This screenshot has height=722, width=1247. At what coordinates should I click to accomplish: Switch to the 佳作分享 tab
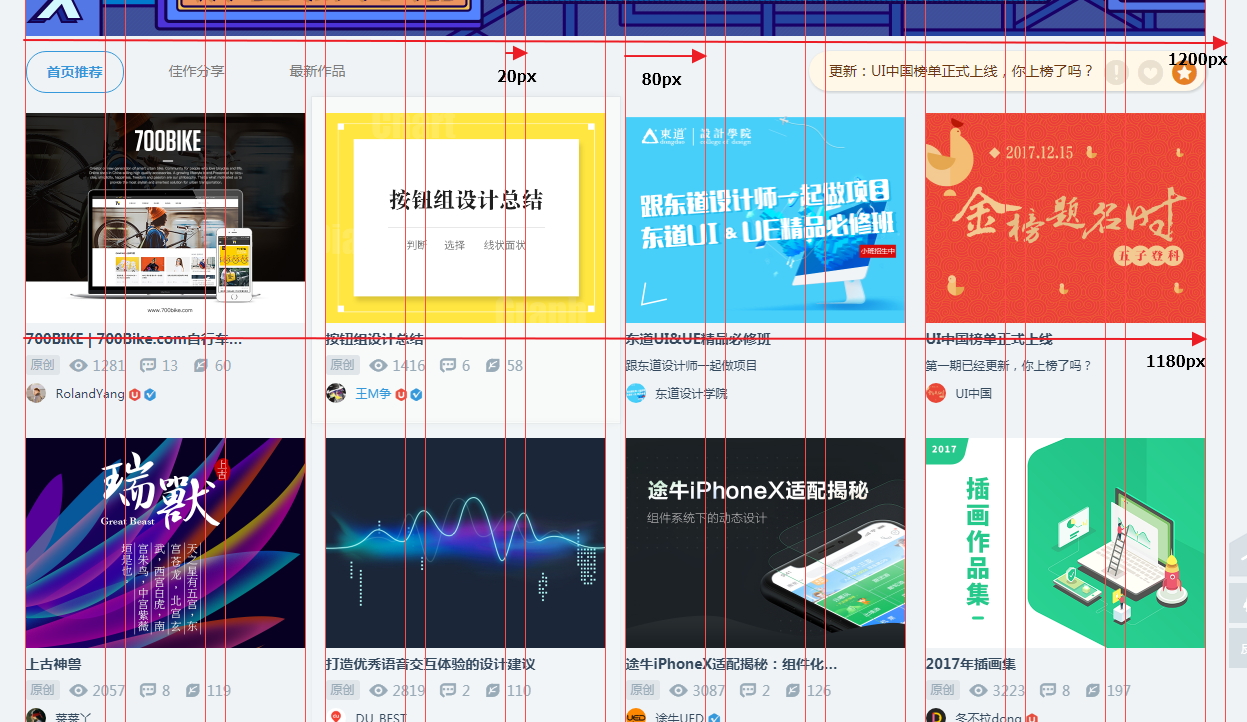(x=196, y=71)
